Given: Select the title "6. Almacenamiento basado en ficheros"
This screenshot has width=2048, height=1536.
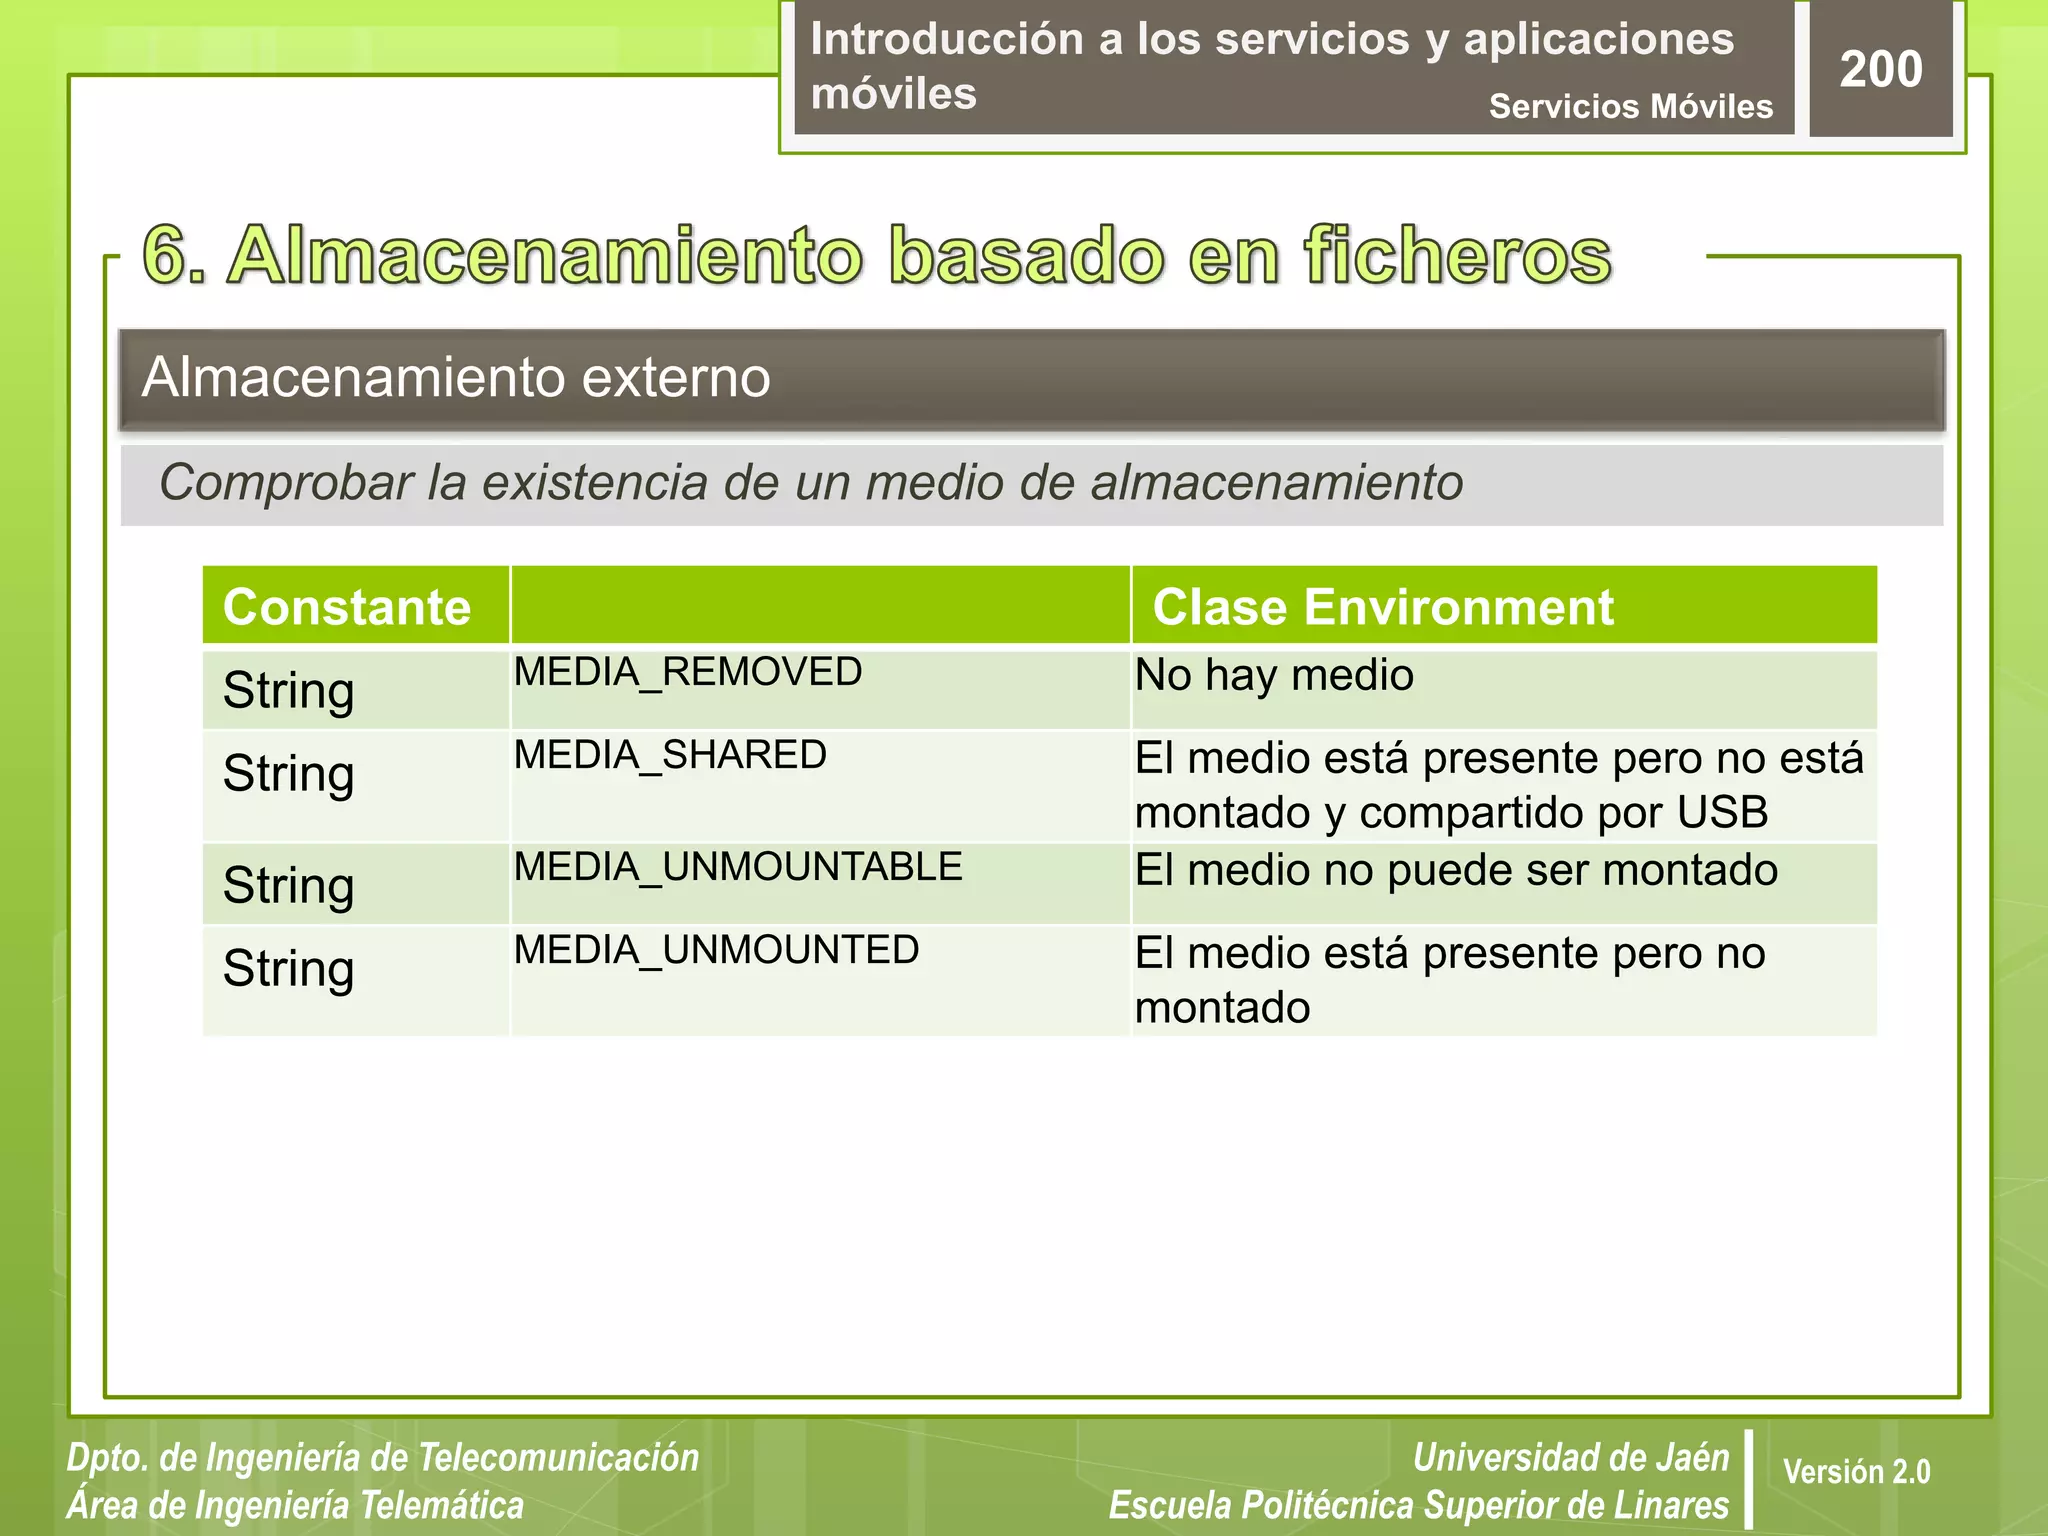Looking at the screenshot, I should pos(877,255).
